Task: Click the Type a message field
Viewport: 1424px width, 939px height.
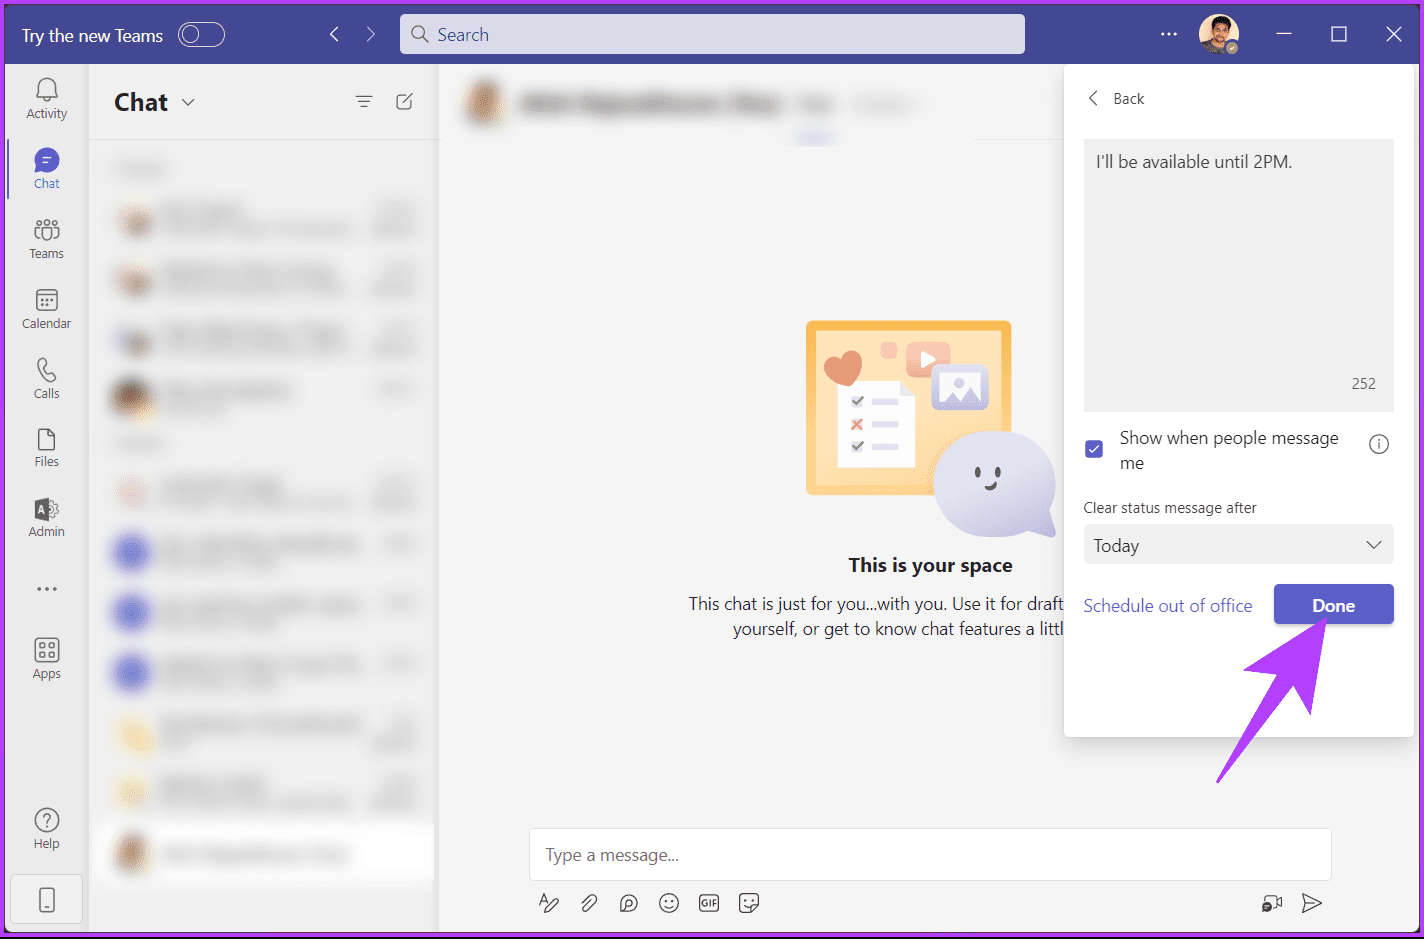Action: point(930,855)
